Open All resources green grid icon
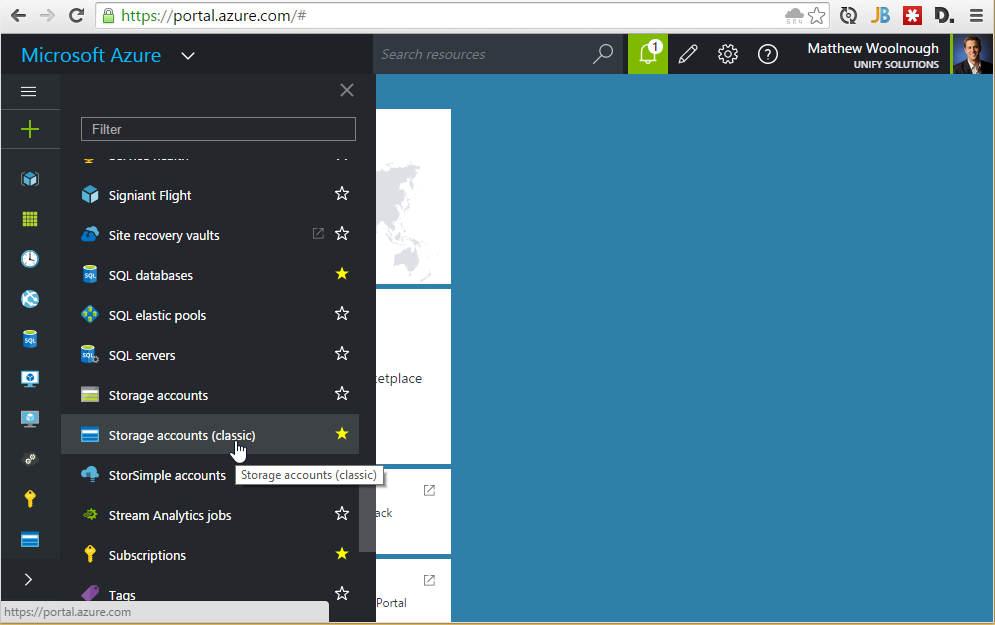The height and width of the screenshot is (625, 995). pos(30,219)
